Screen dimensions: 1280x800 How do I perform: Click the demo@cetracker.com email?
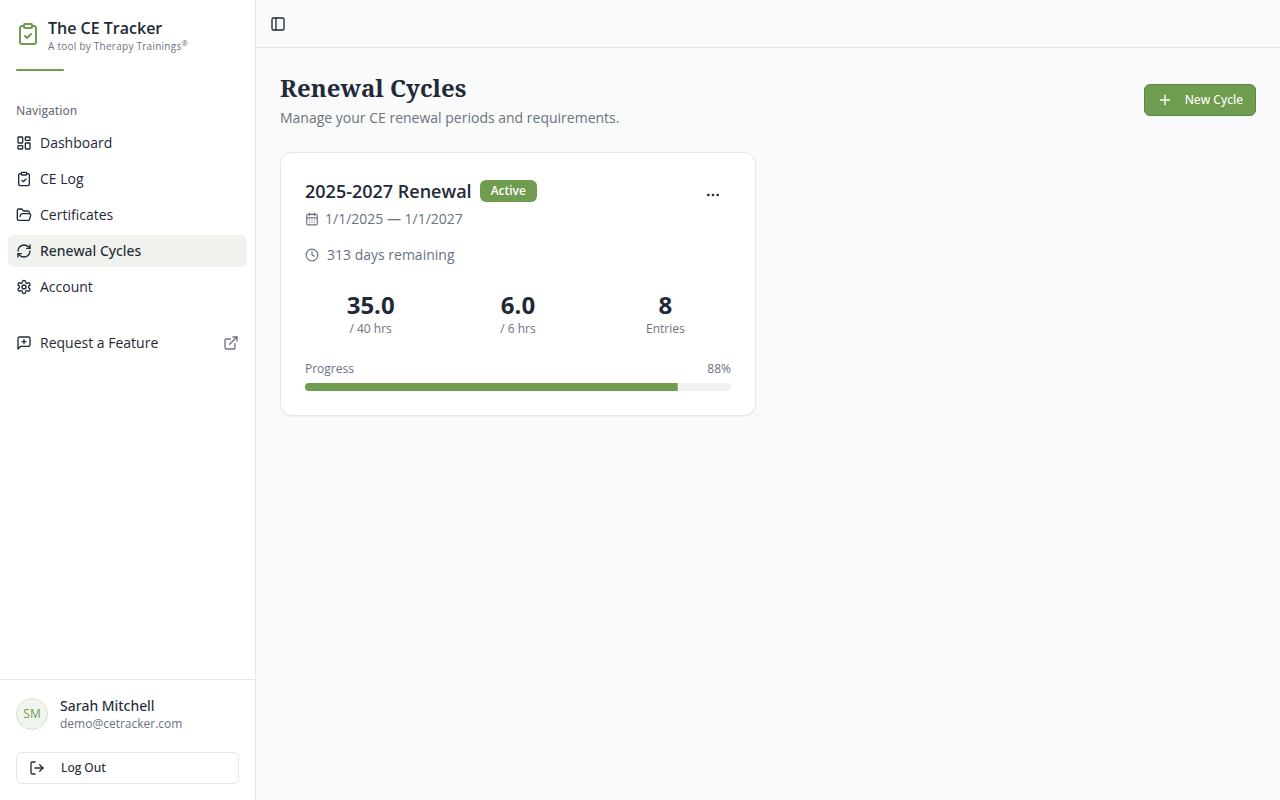[x=121, y=724]
